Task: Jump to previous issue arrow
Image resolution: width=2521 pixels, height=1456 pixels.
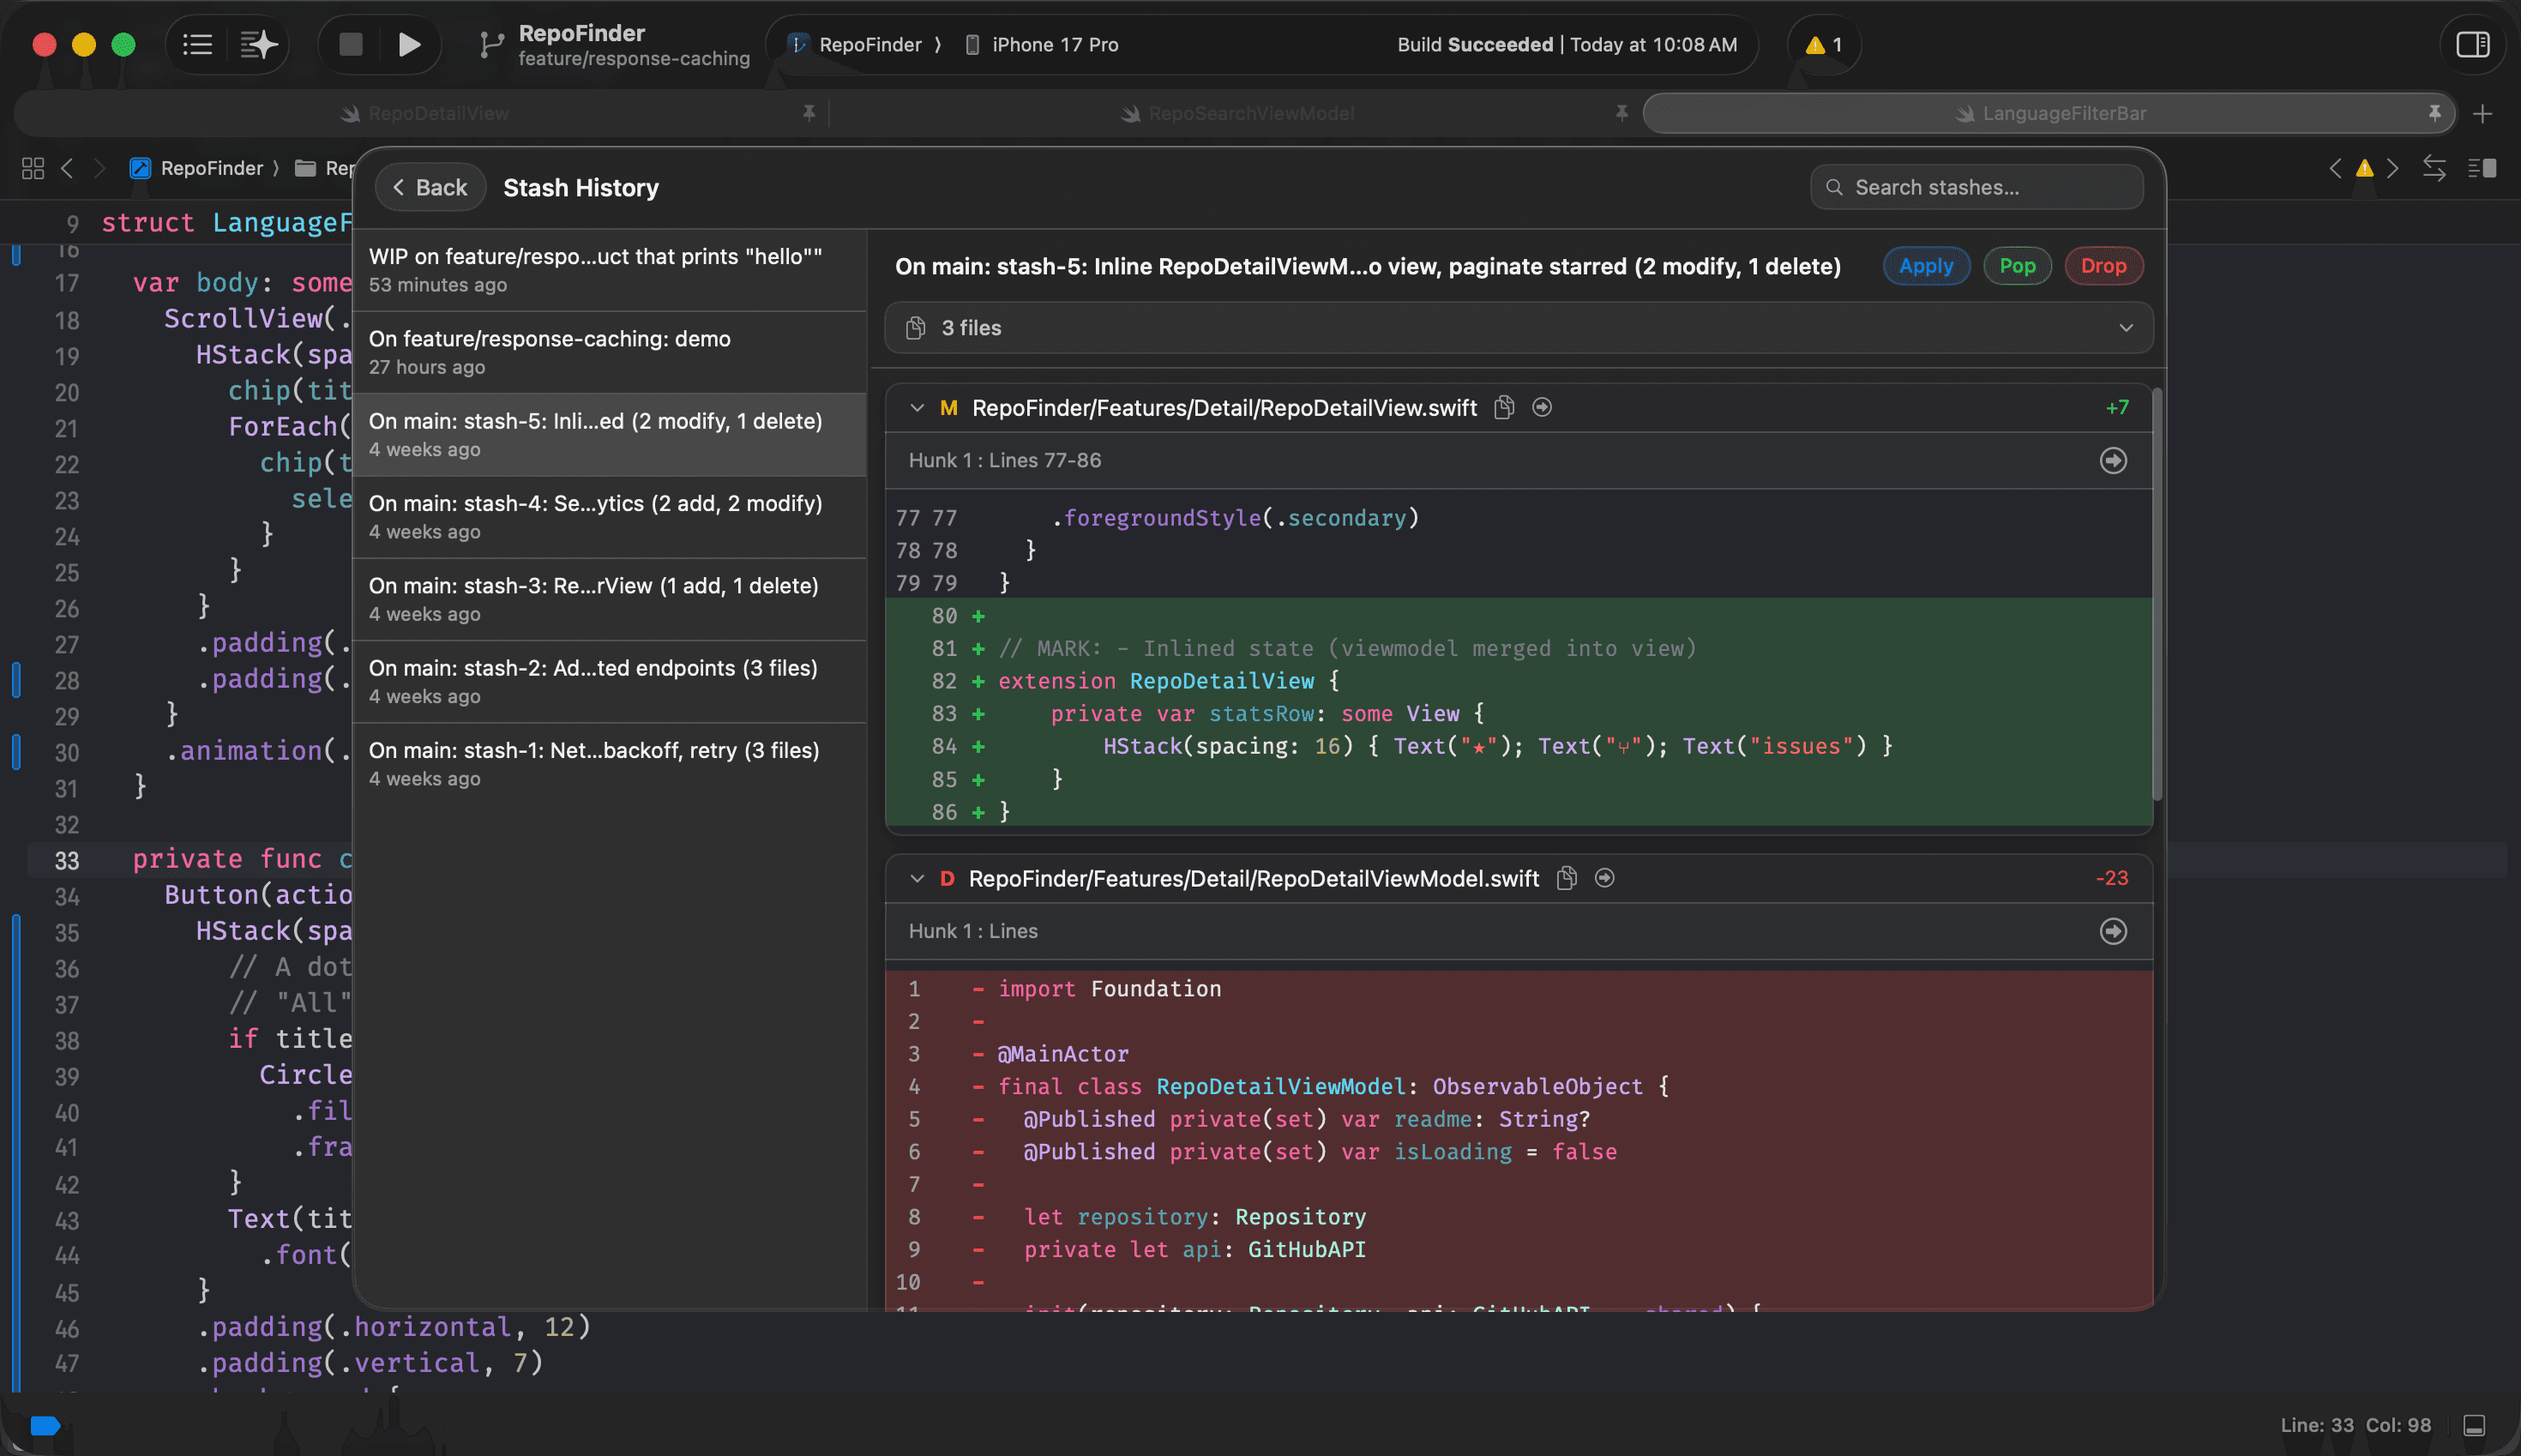Action: (2335, 168)
